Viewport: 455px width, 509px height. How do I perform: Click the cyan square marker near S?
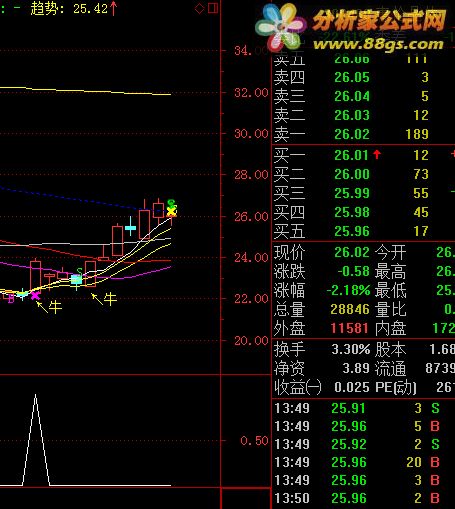coord(77,280)
